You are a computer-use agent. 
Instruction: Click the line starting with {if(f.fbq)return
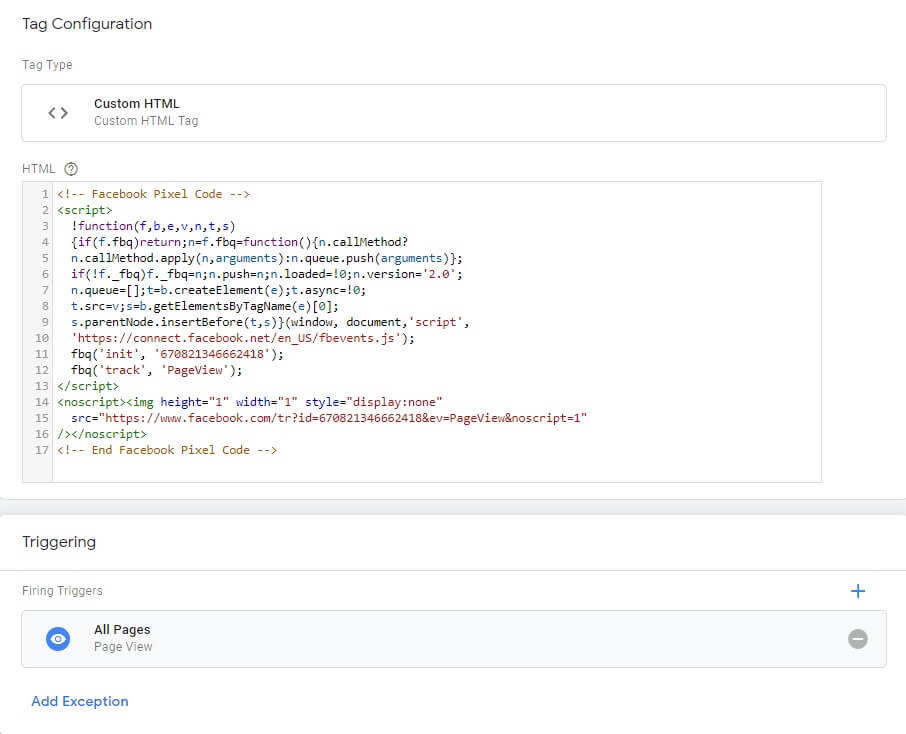click(239, 242)
